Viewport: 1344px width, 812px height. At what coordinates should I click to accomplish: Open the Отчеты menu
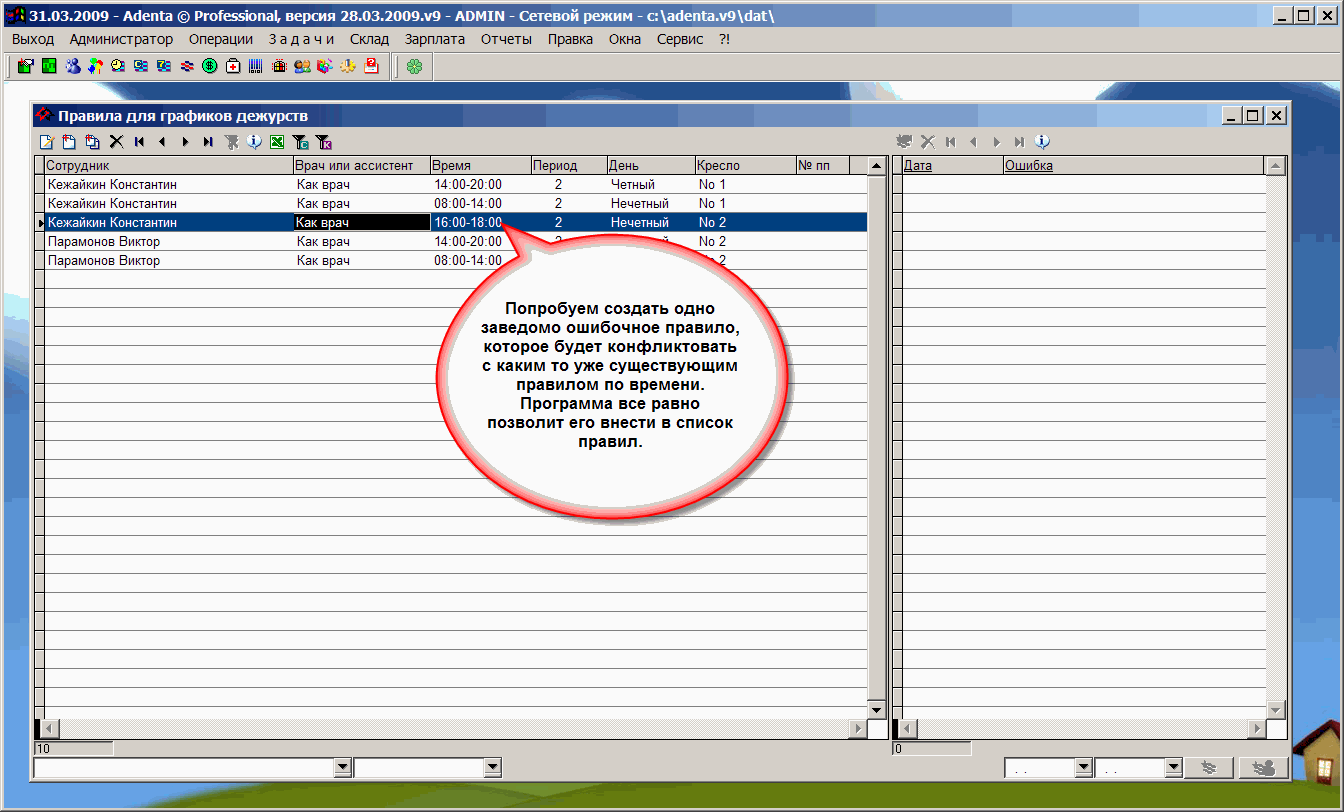pyautogui.click(x=506, y=39)
